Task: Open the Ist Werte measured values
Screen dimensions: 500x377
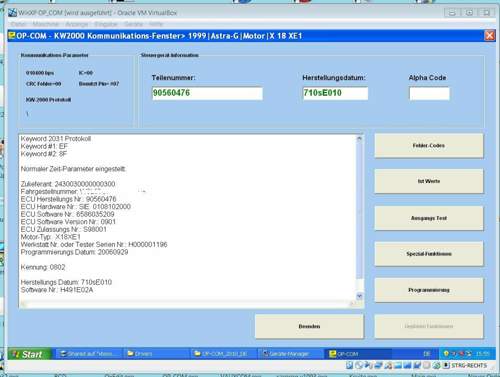Action: [x=429, y=181]
